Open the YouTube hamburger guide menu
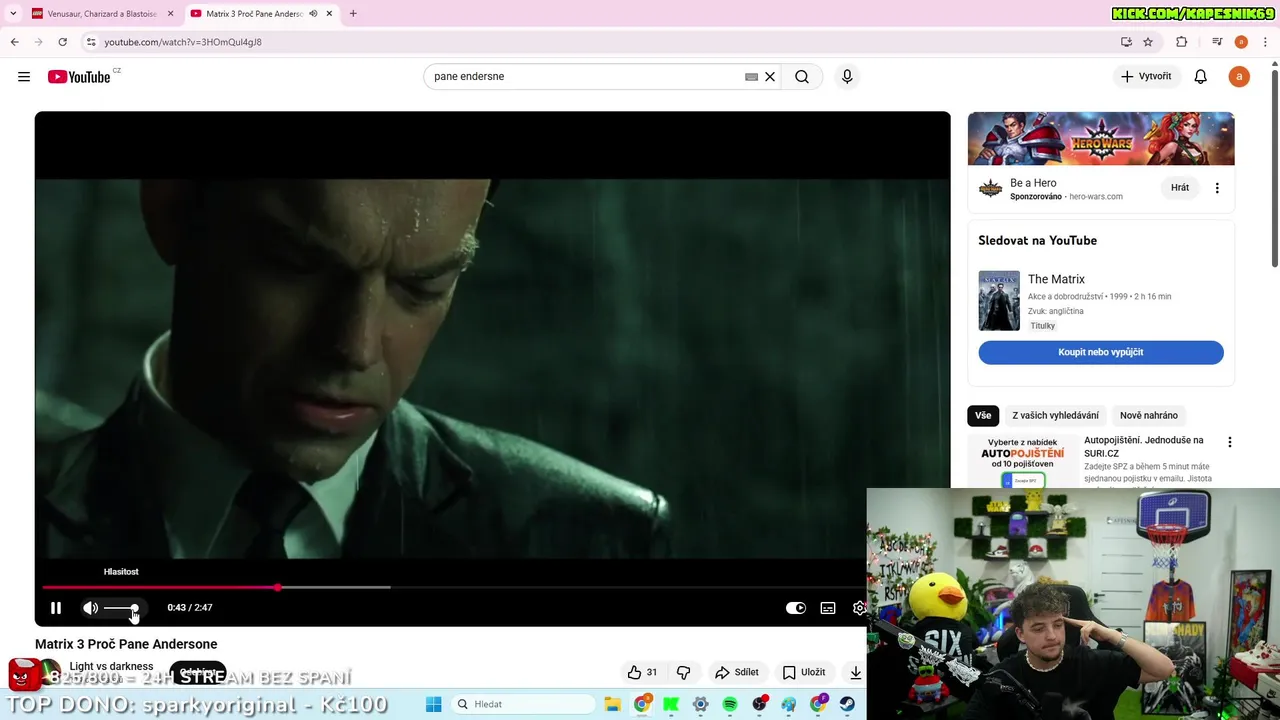This screenshot has width=1280, height=720. click(x=24, y=77)
